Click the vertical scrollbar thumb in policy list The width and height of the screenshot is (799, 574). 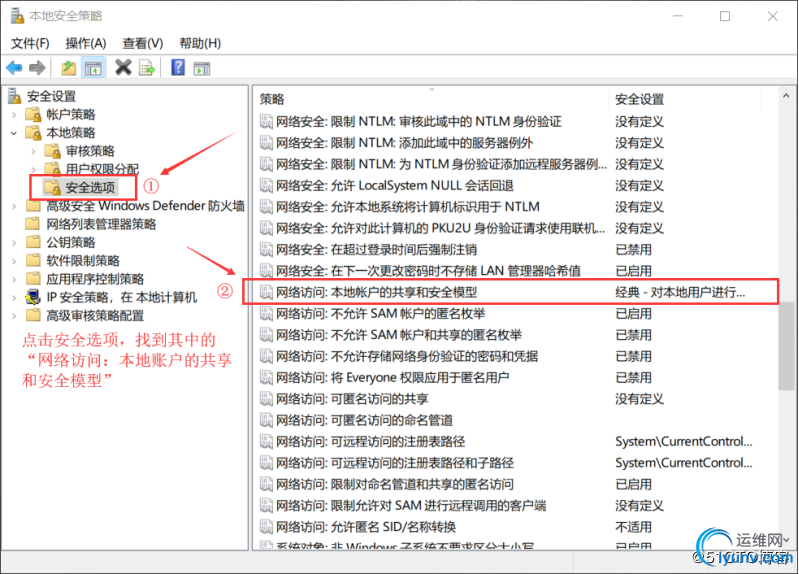pyautogui.click(x=786, y=346)
